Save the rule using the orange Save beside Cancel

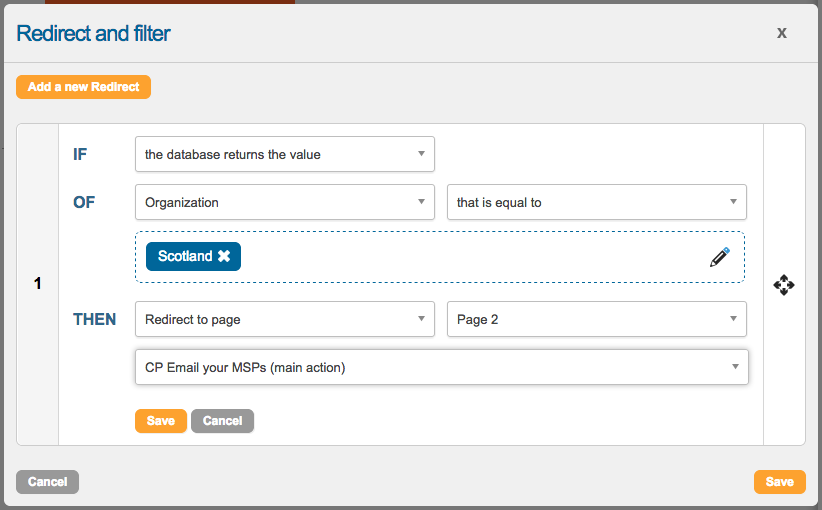(160, 421)
